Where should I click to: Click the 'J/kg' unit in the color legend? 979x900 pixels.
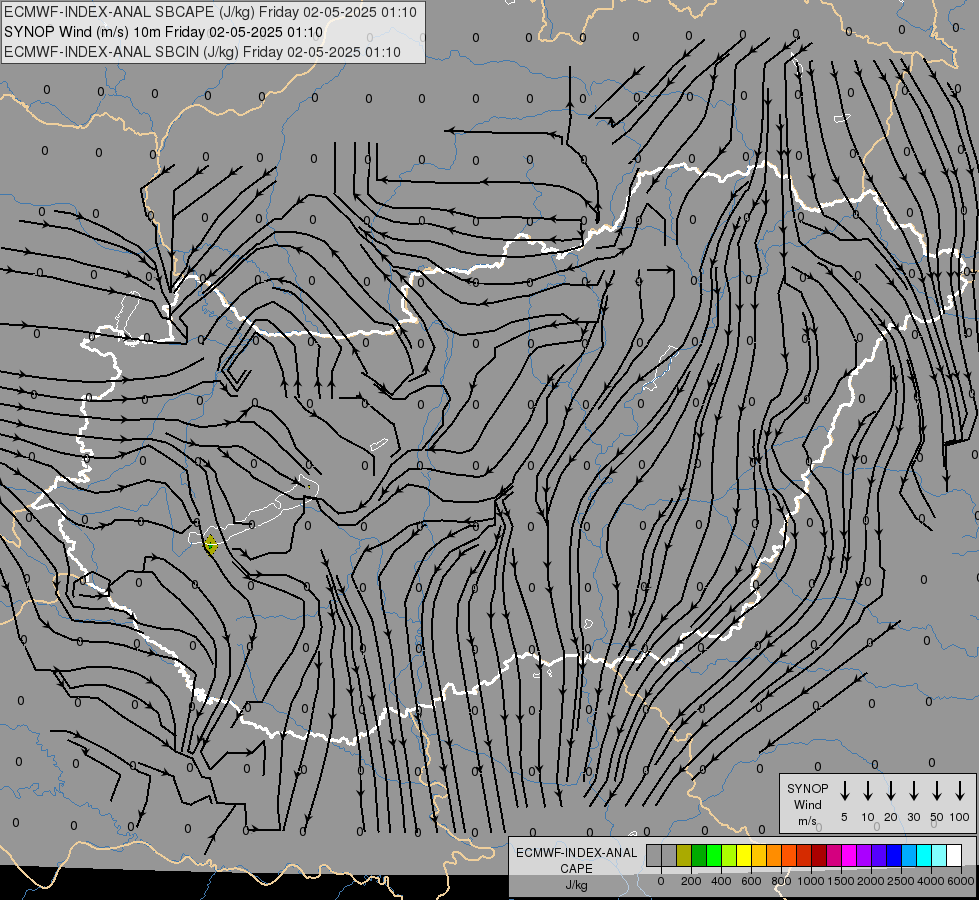point(576,885)
